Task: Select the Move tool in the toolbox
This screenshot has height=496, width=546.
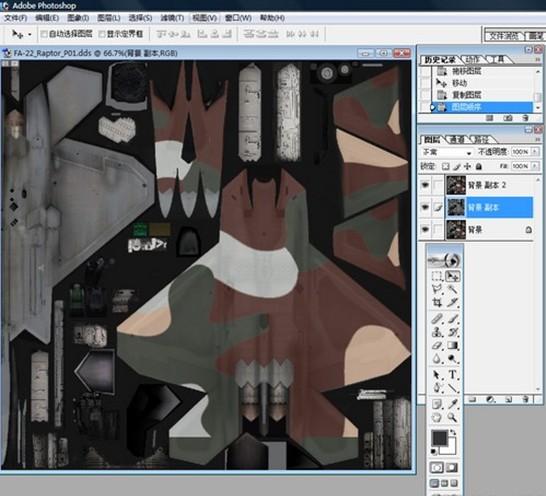Action: [x=452, y=277]
